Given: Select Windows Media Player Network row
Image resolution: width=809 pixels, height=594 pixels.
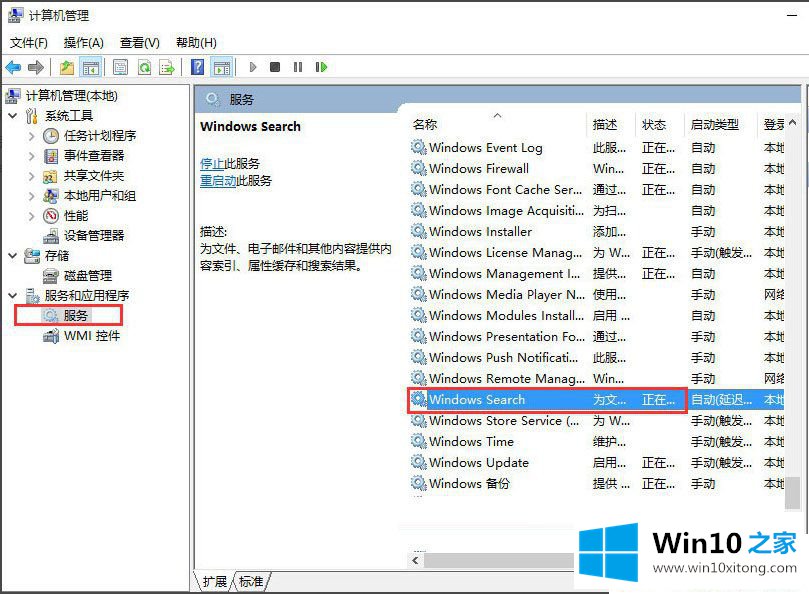Looking at the screenshot, I should coord(596,295).
